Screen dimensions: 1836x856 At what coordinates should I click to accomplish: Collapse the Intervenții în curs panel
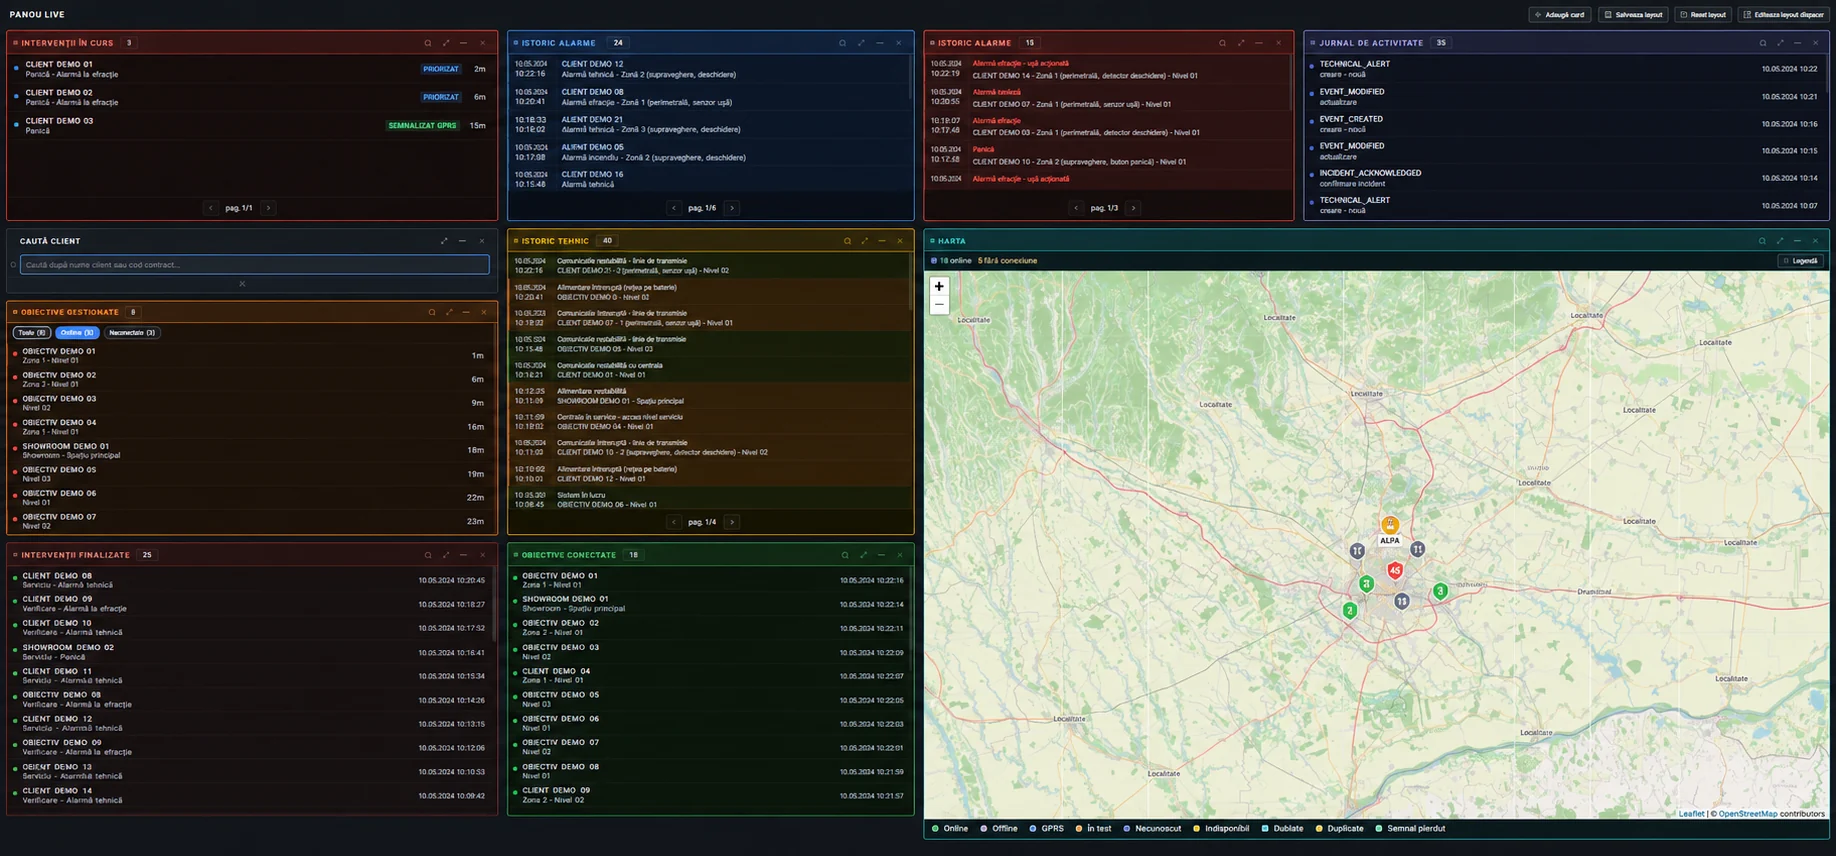click(x=463, y=43)
